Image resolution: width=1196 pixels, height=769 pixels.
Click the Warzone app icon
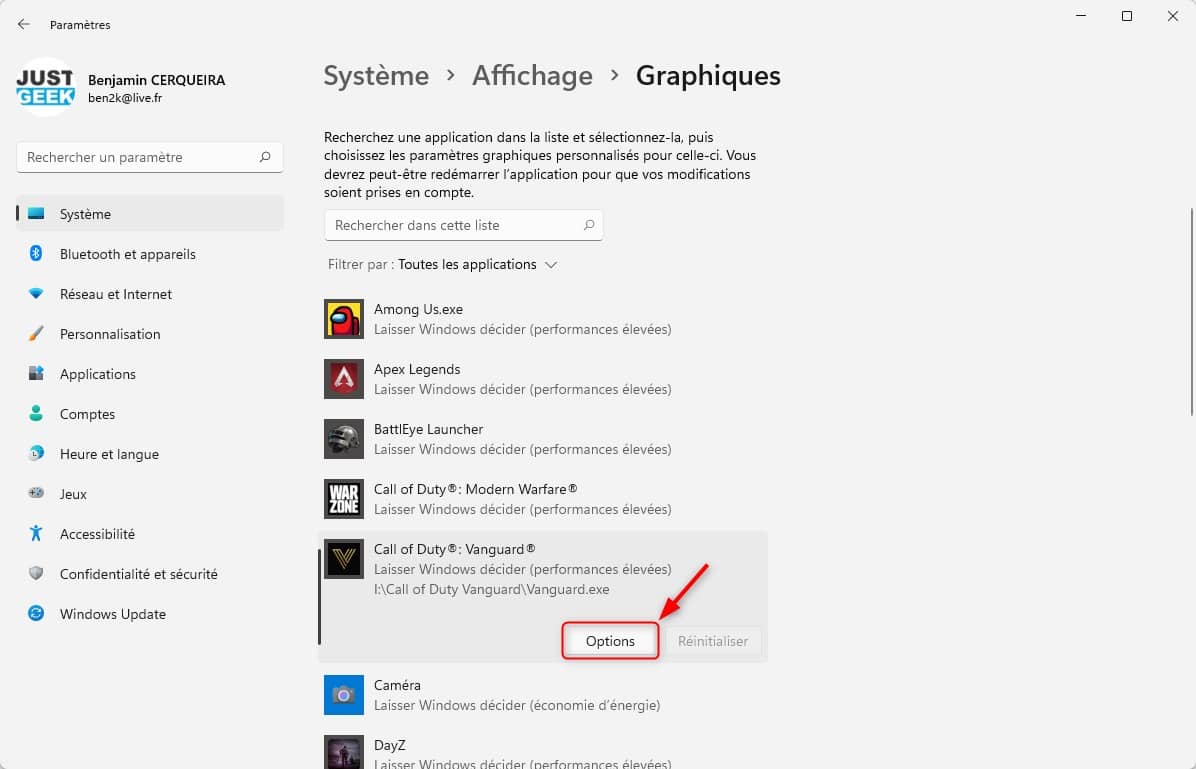click(344, 499)
